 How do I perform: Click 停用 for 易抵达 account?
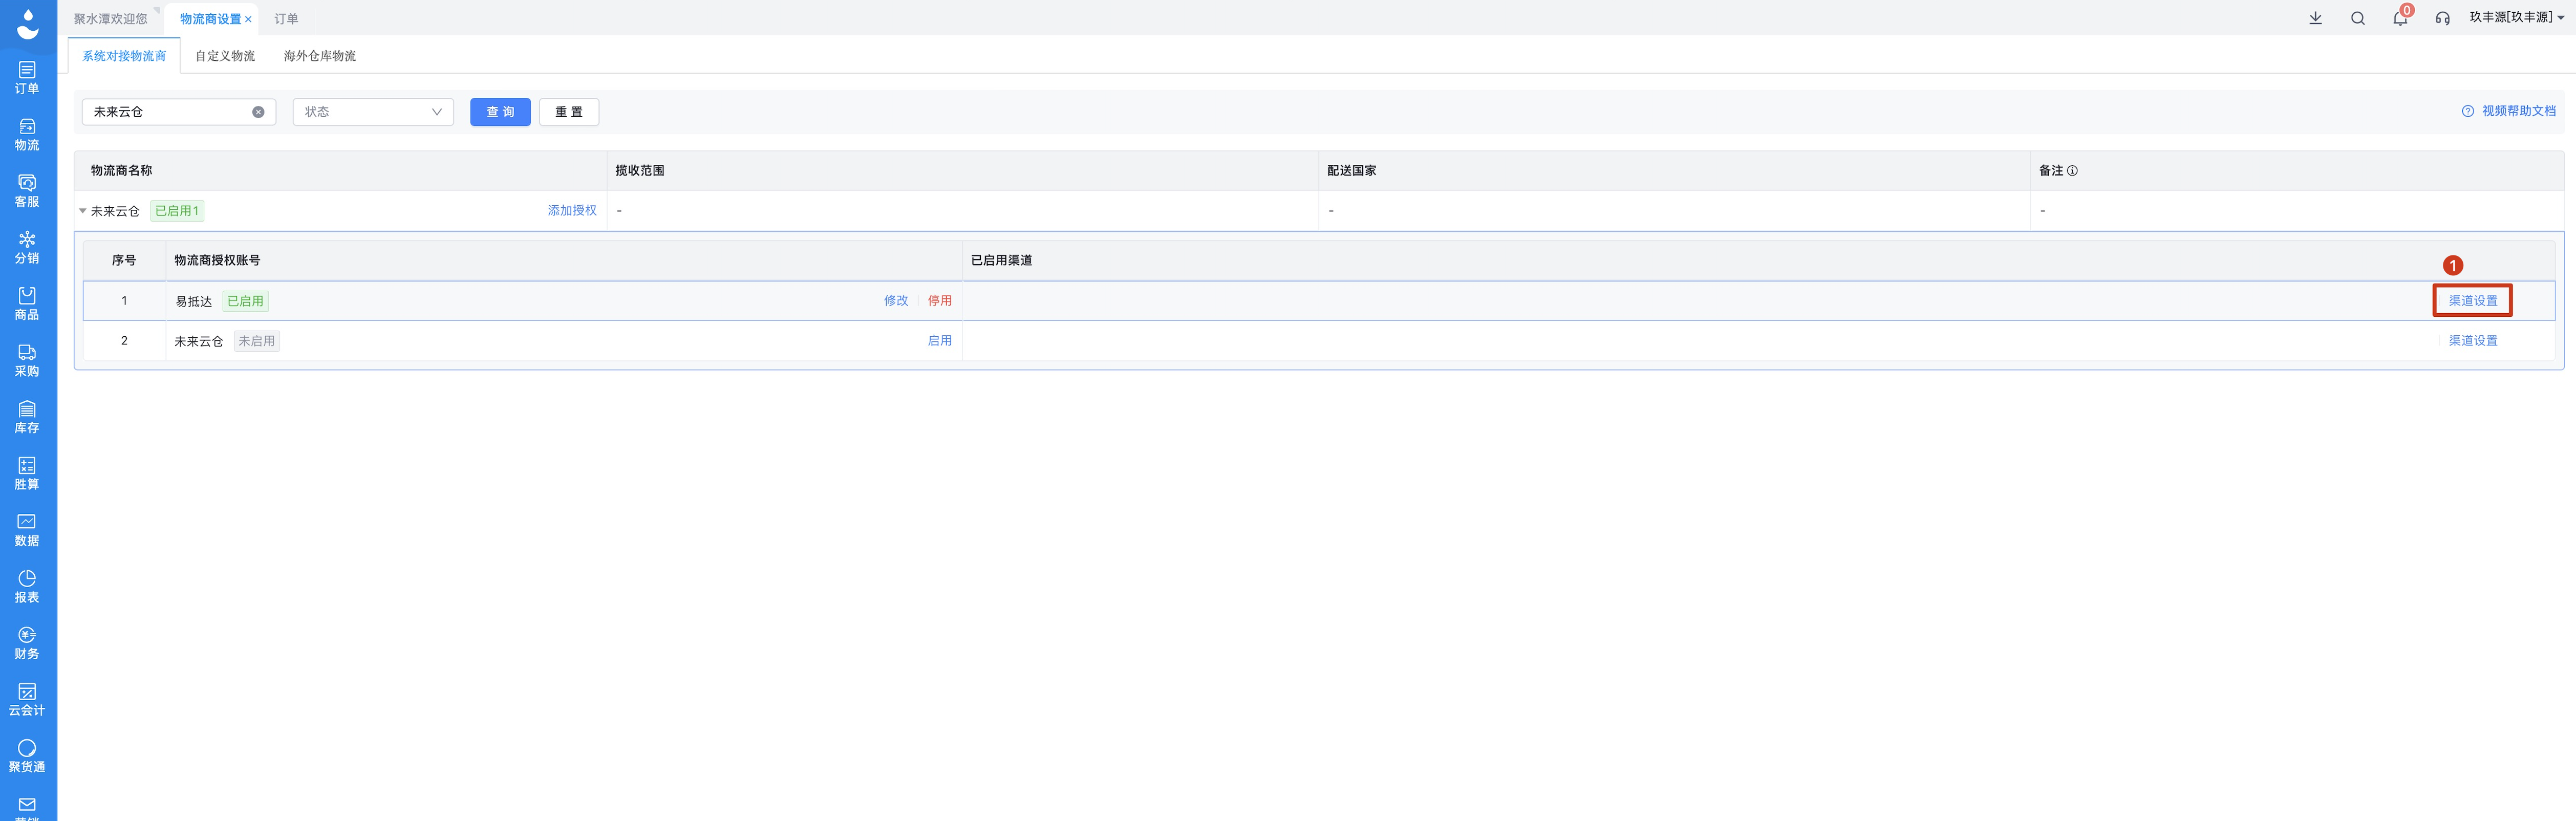(x=940, y=301)
